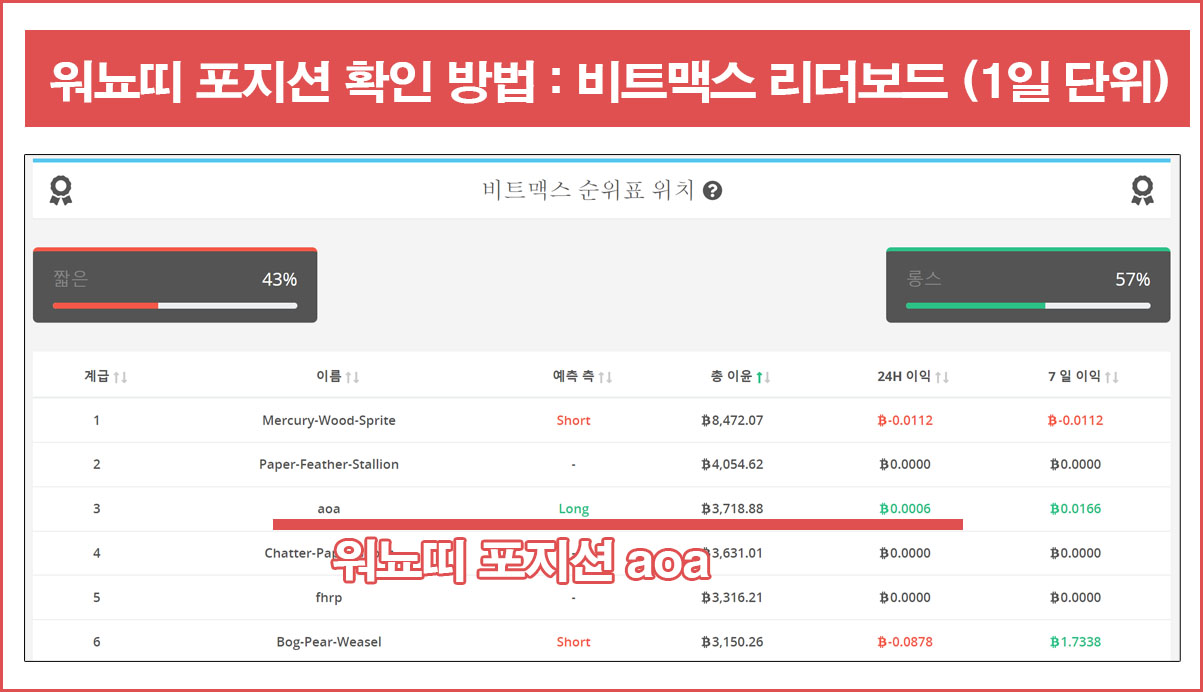Image resolution: width=1203 pixels, height=692 pixels.
Task: Open help icon beside 비트맥스 순위표 위치
Action: 712,191
